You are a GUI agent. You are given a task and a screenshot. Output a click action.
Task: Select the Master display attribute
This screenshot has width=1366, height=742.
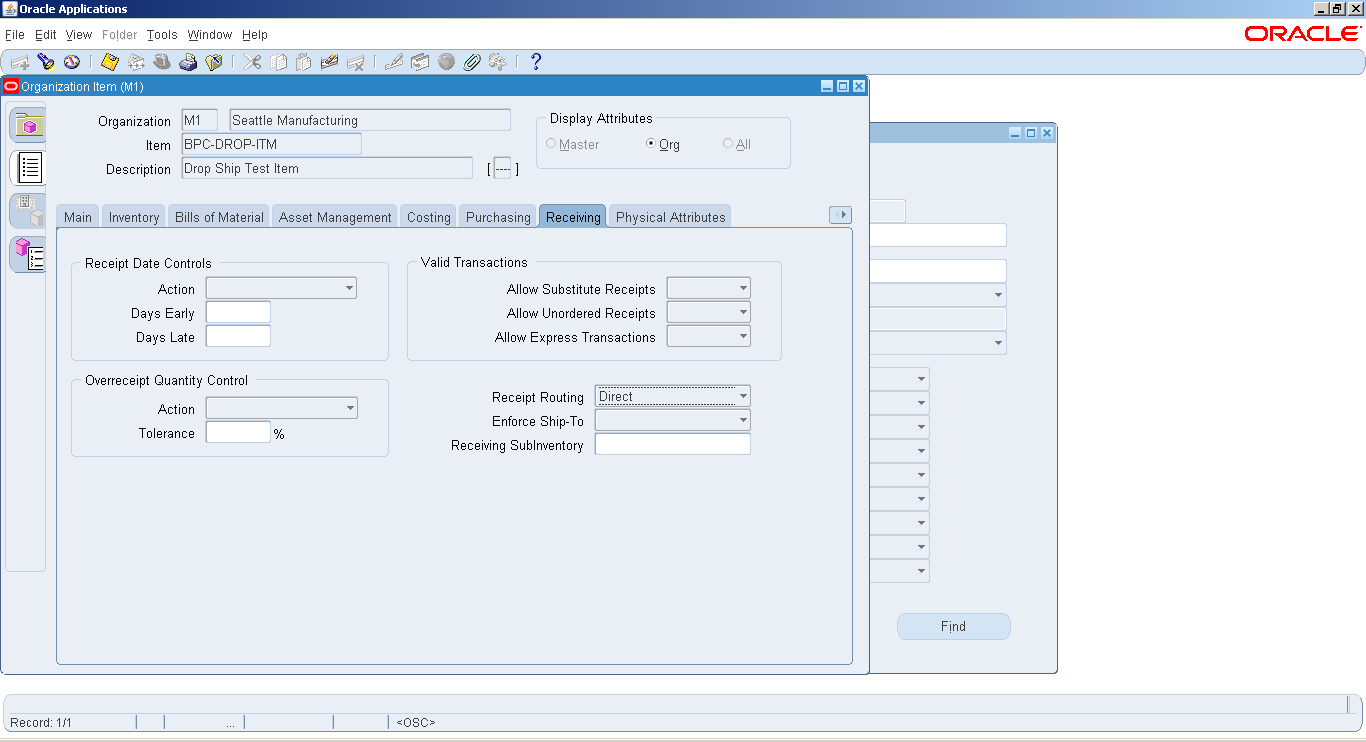click(550, 143)
